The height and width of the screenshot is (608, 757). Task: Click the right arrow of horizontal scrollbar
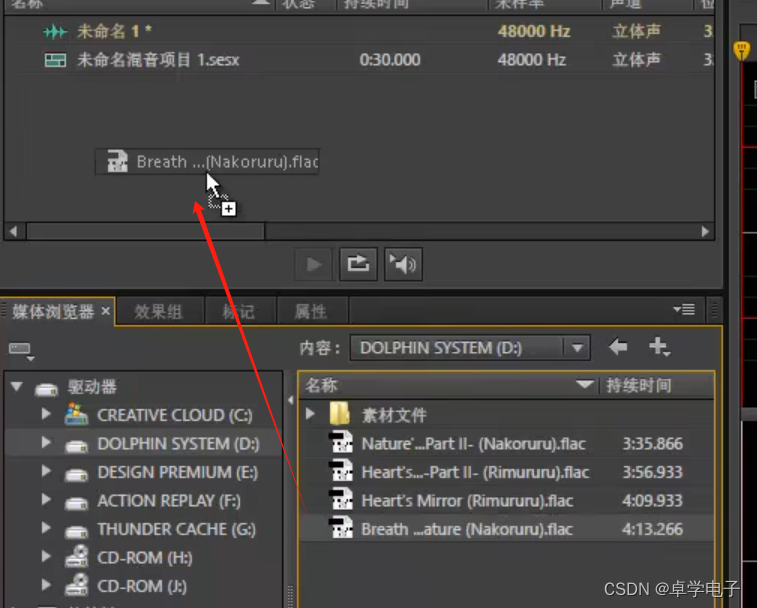pyautogui.click(x=705, y=231)
